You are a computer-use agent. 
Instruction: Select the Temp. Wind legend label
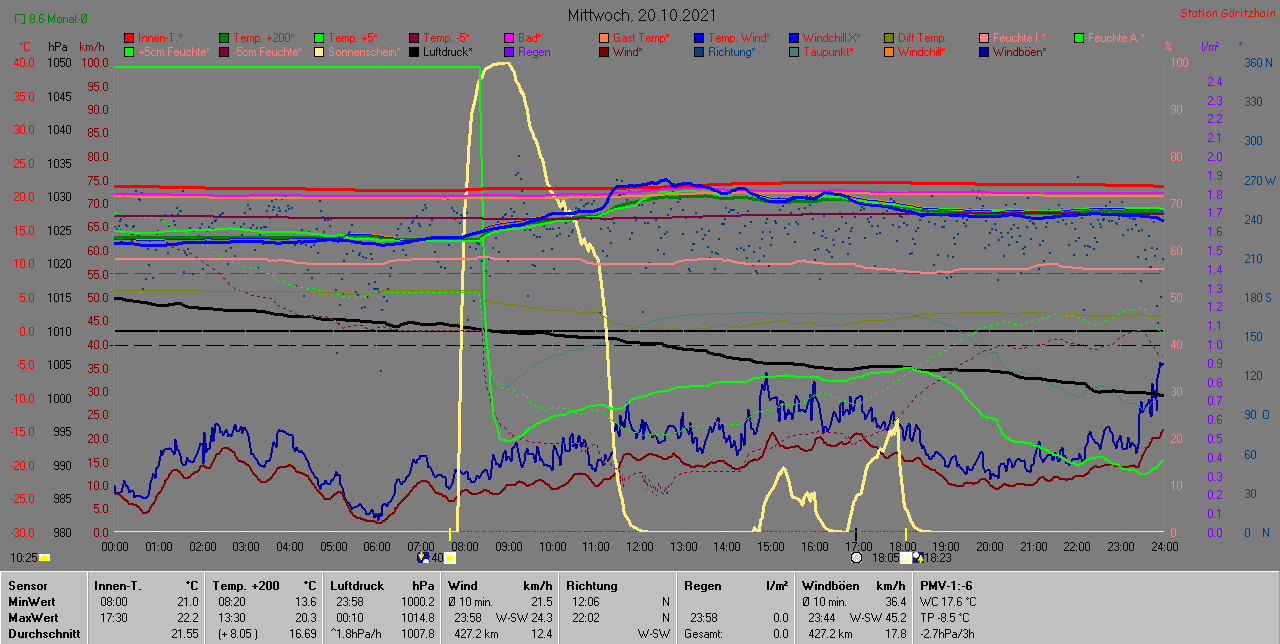(x=739, y=38)
